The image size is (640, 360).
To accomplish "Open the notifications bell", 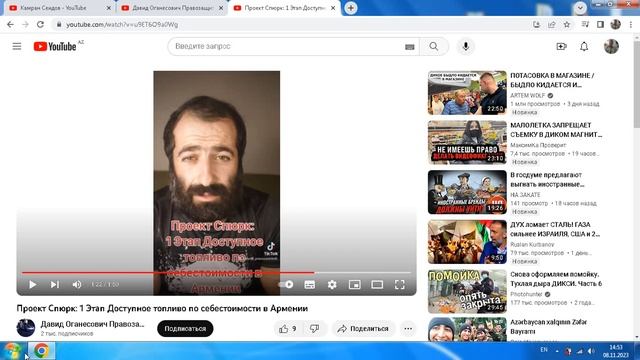I will [584, 47].
